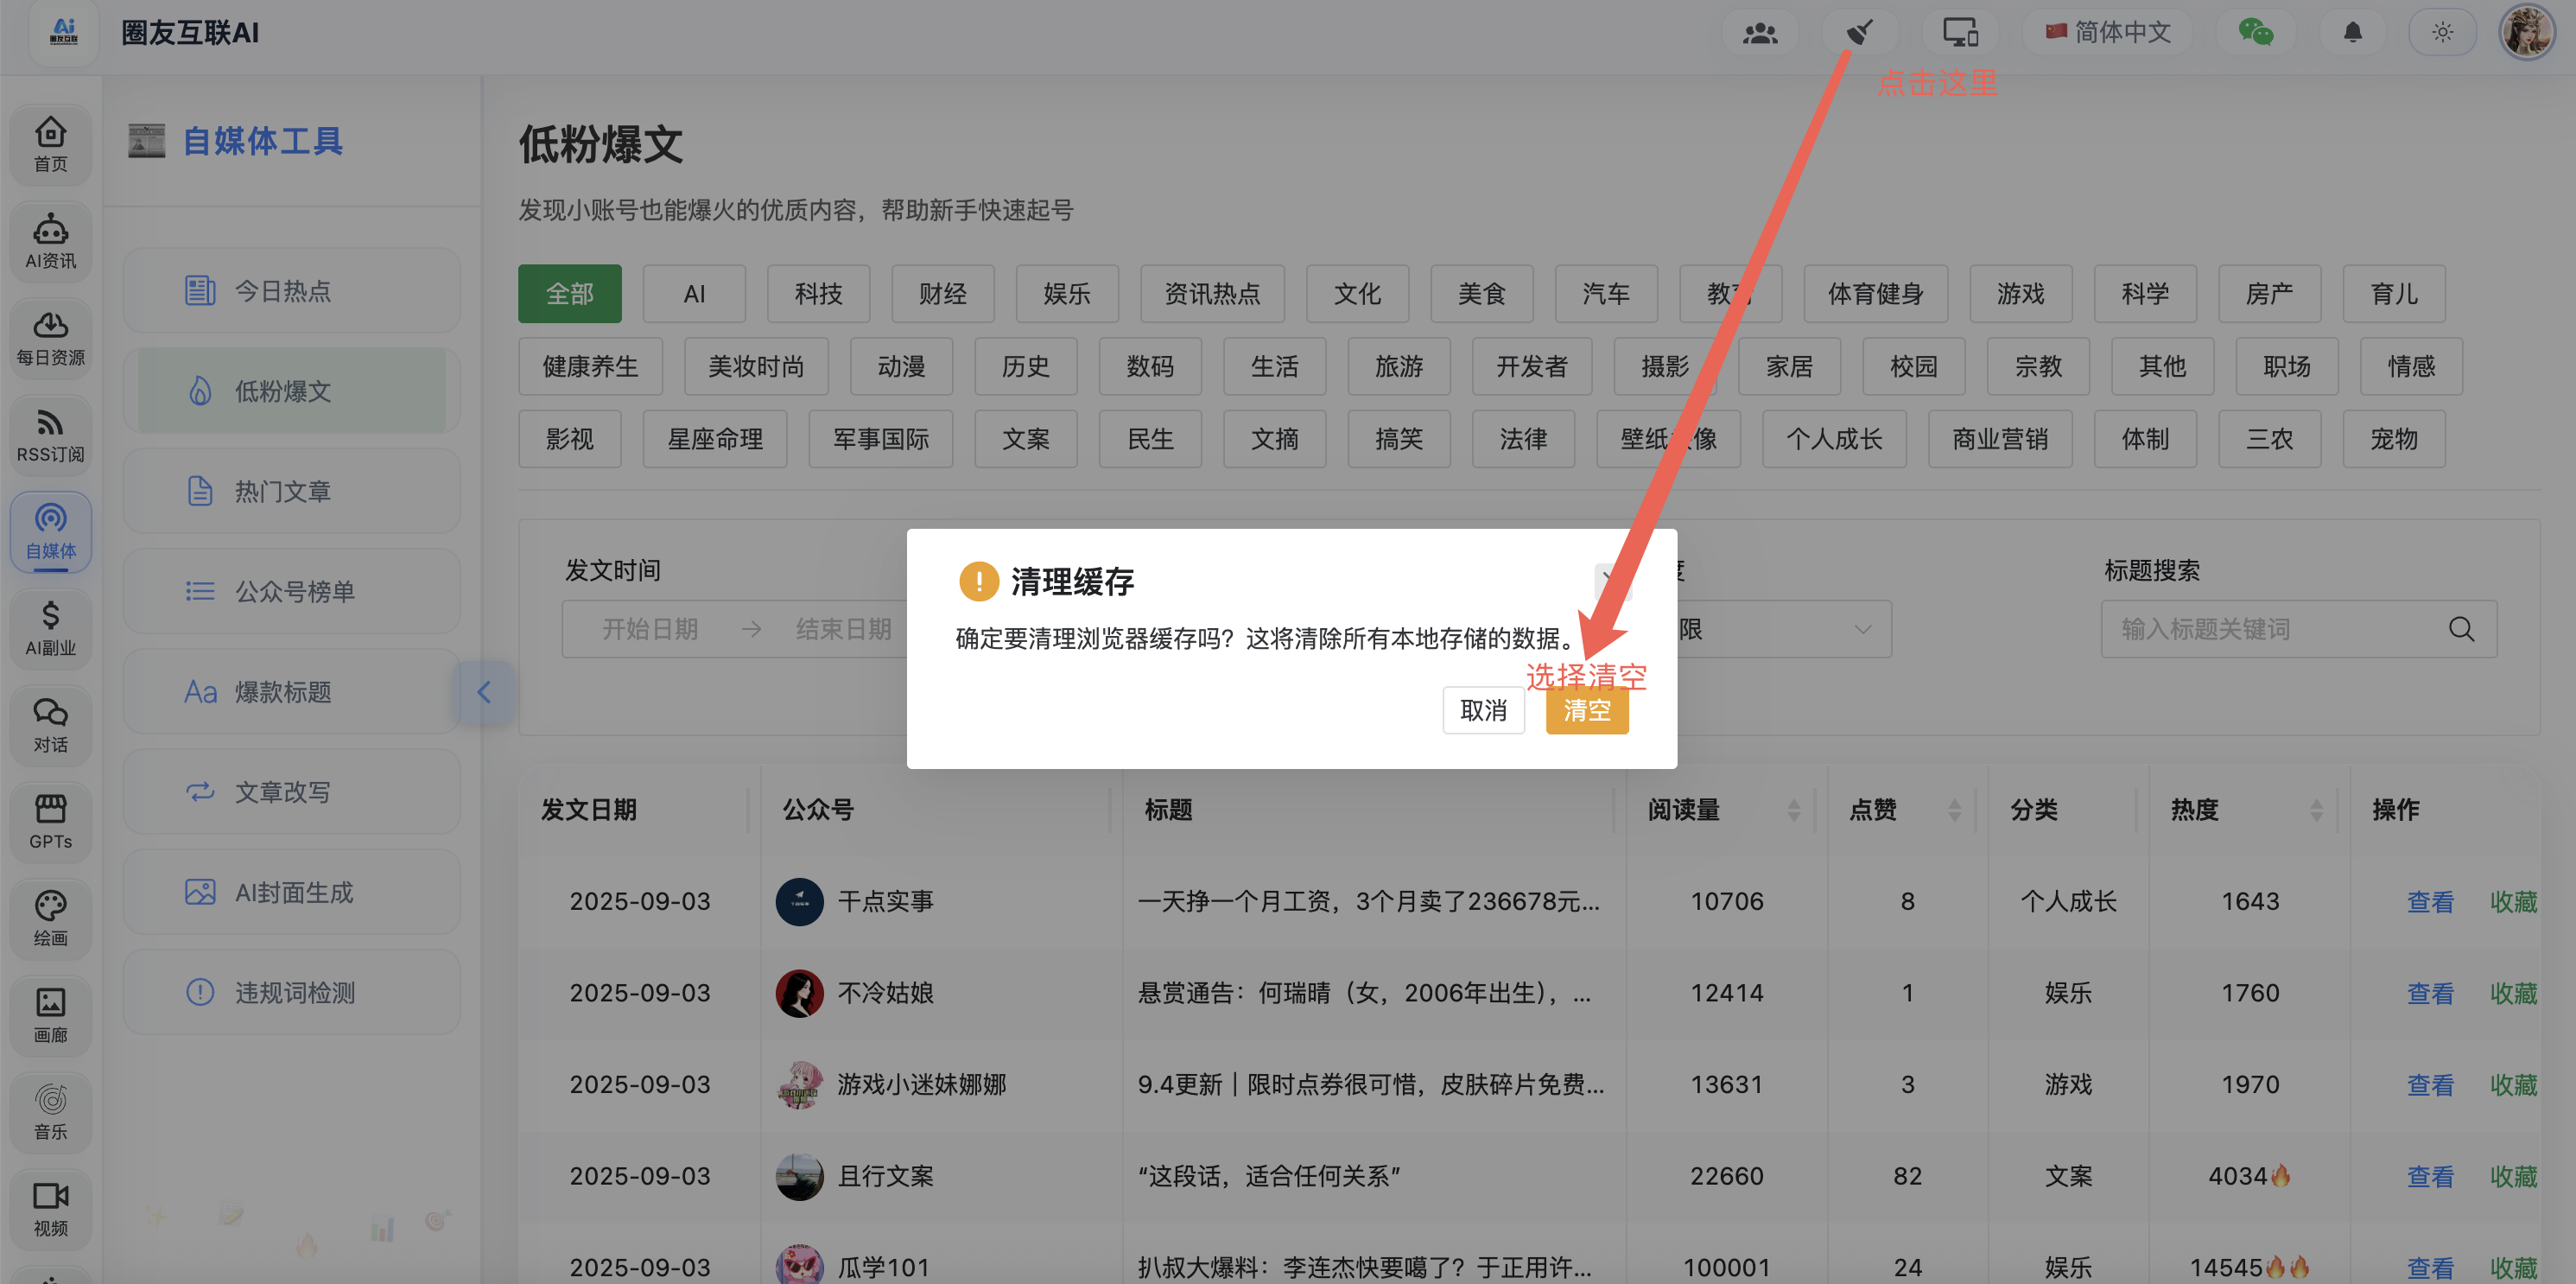Open 文章改写 menu item

[291, 792]
